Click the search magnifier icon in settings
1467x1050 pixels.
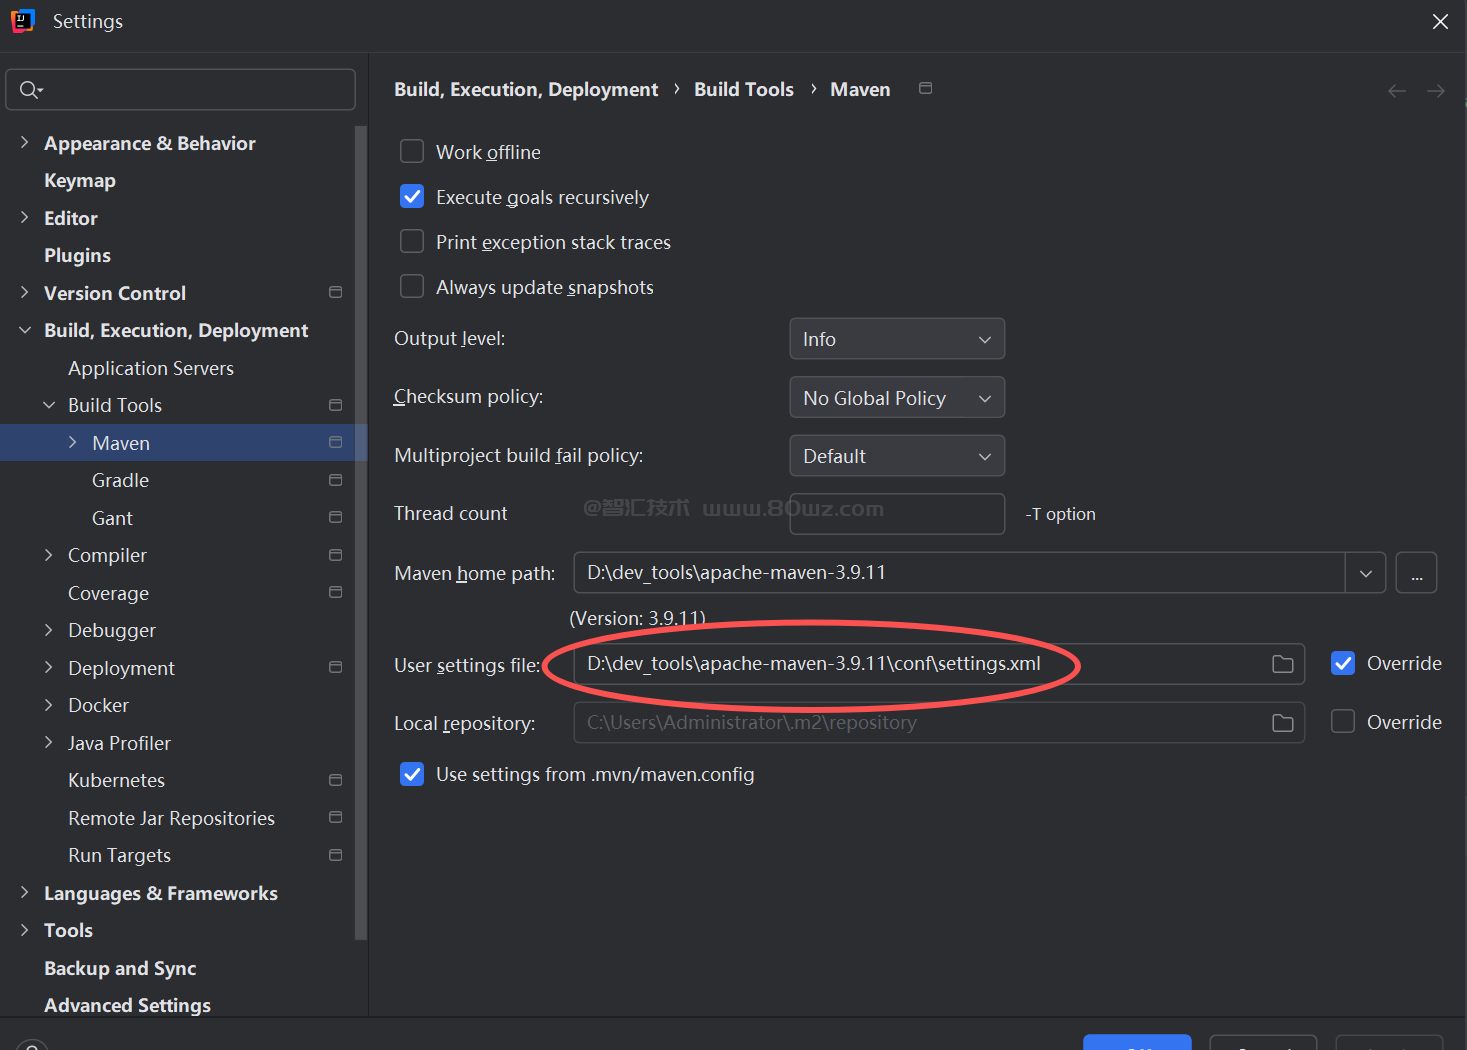[30, 90]
